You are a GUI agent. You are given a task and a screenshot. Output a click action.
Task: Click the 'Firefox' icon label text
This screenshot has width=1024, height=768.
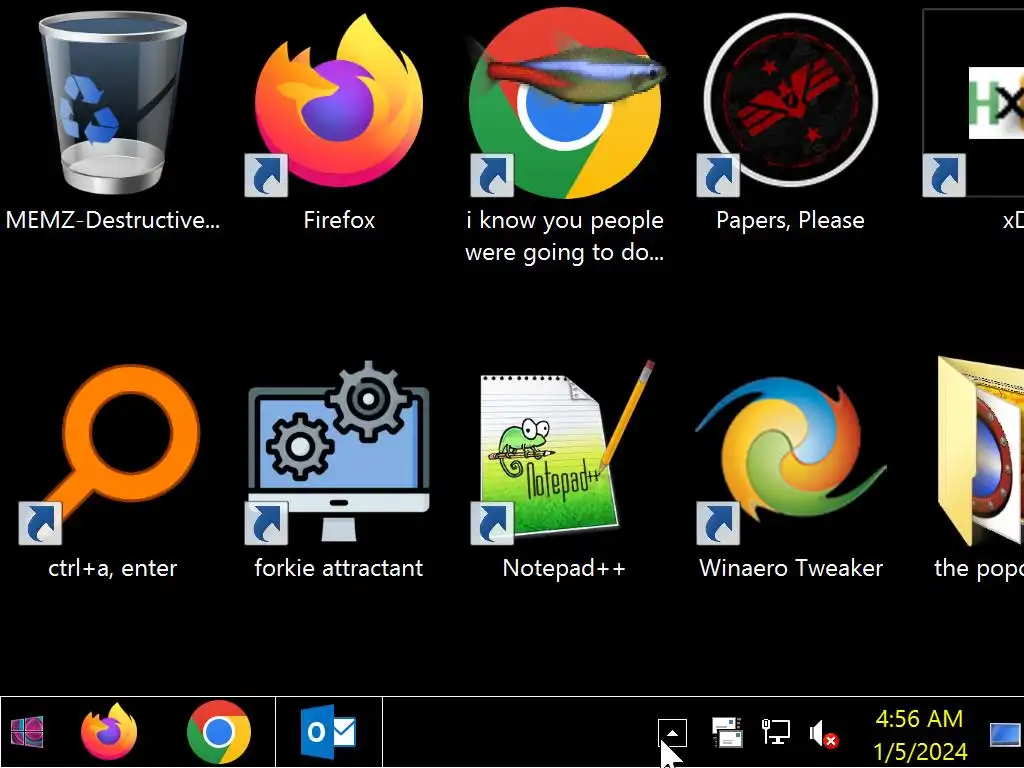click(x=339, y=220)
